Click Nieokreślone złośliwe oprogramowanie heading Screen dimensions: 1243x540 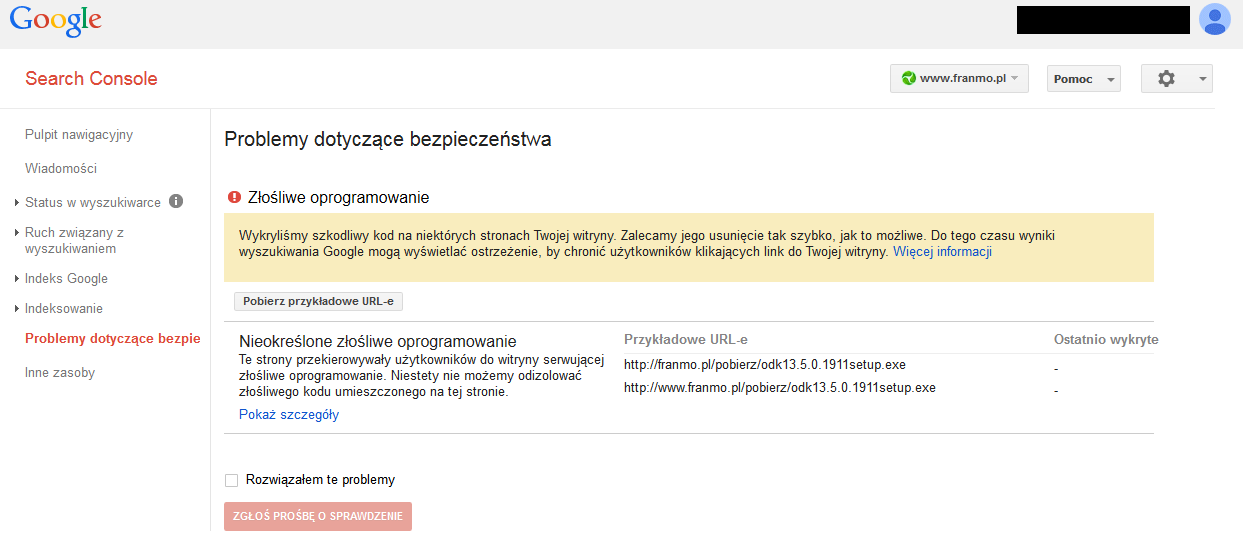[378, 341]
